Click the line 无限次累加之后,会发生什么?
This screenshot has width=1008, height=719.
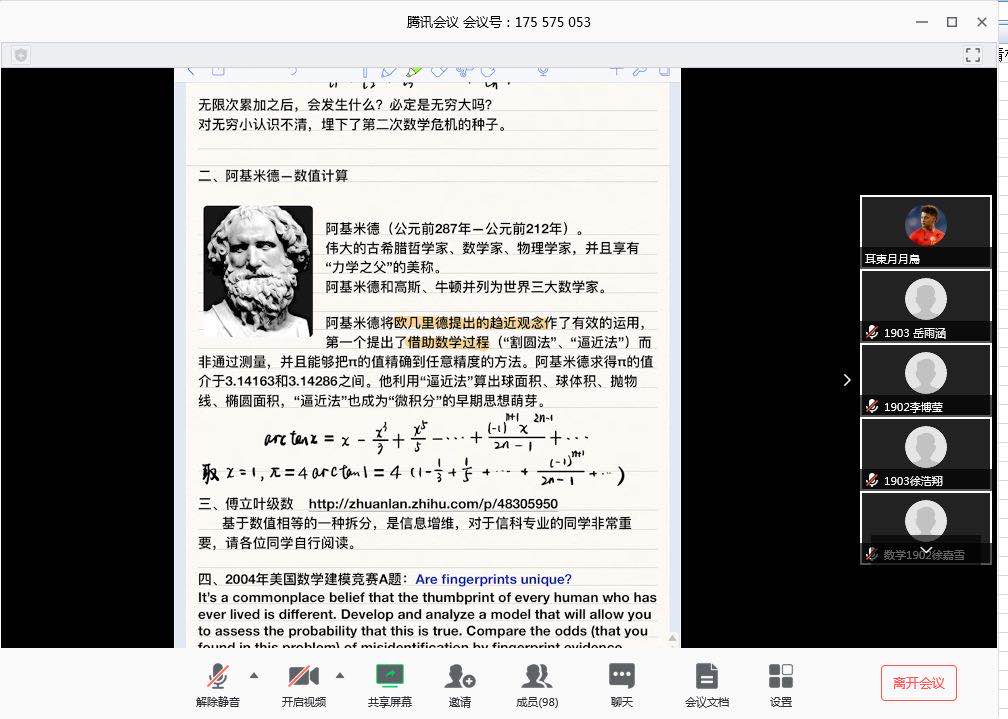click(292, 104)
